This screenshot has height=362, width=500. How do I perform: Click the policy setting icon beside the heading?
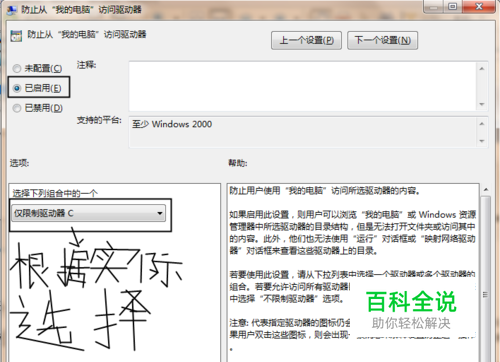[16, 36]
